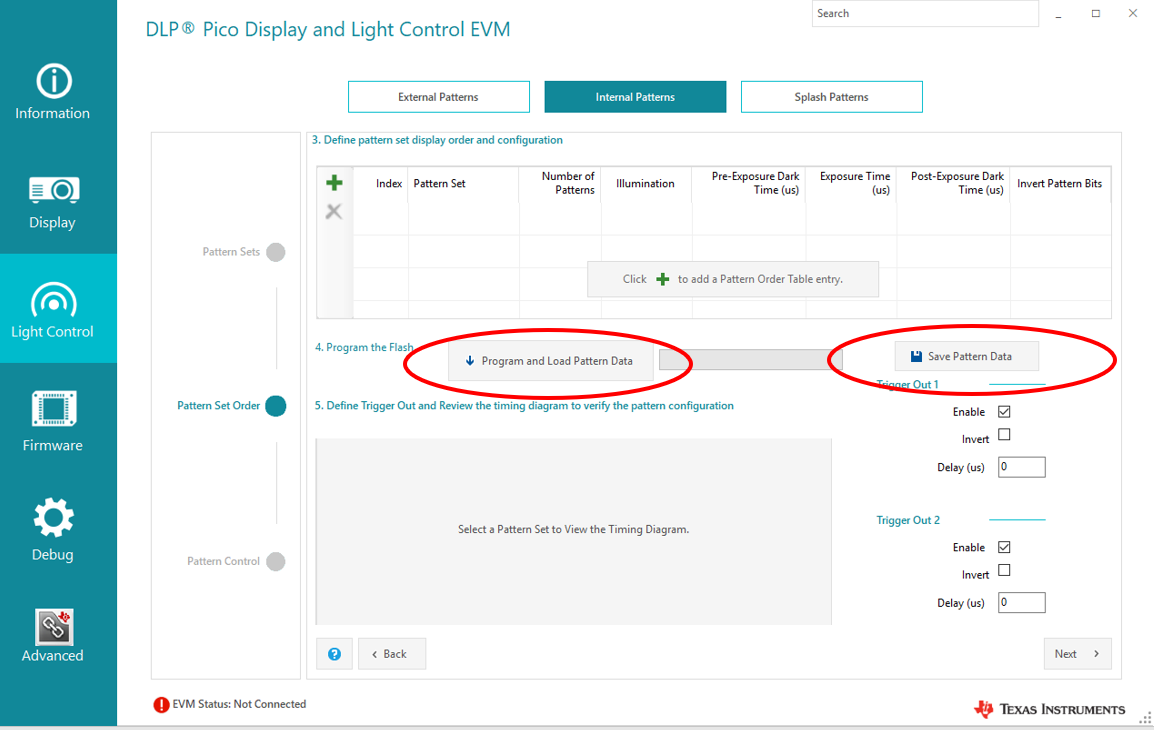Image resolution: width=1154 pixels, height=730 pixels.
Task: Click the gray X delete entry icon
Action: pos(334,212)
